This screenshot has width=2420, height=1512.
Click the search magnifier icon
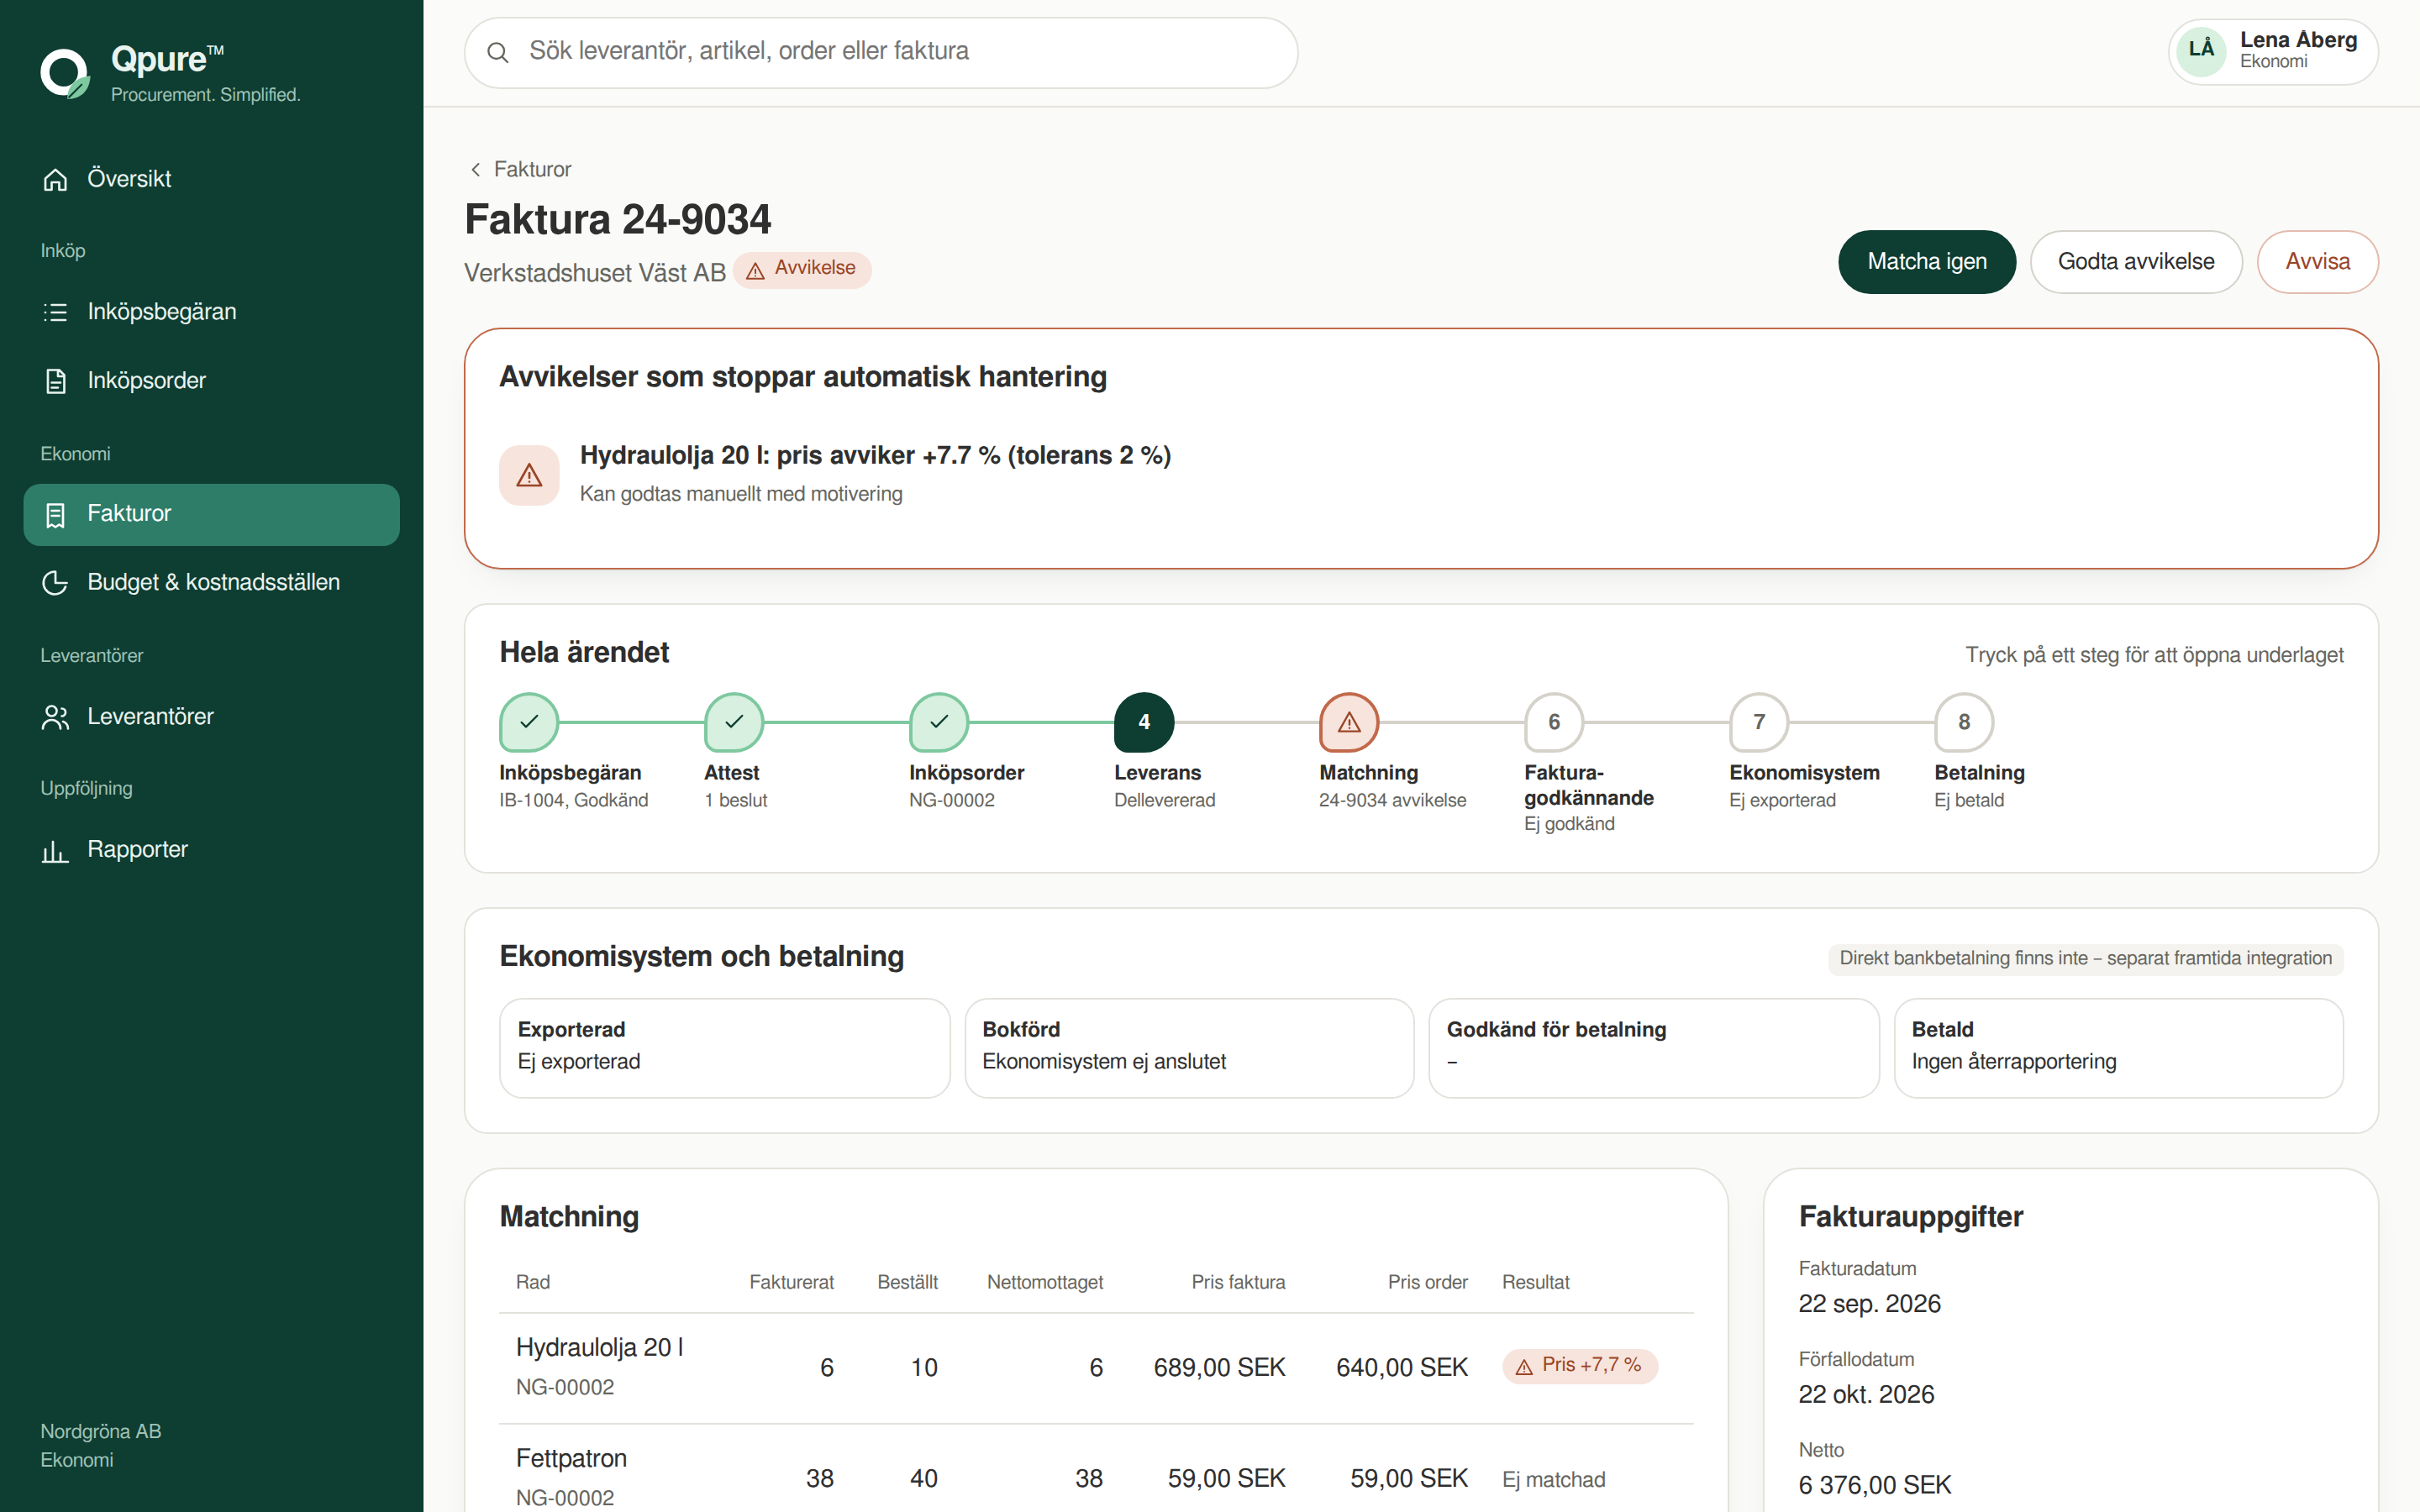tap(497, 52)
